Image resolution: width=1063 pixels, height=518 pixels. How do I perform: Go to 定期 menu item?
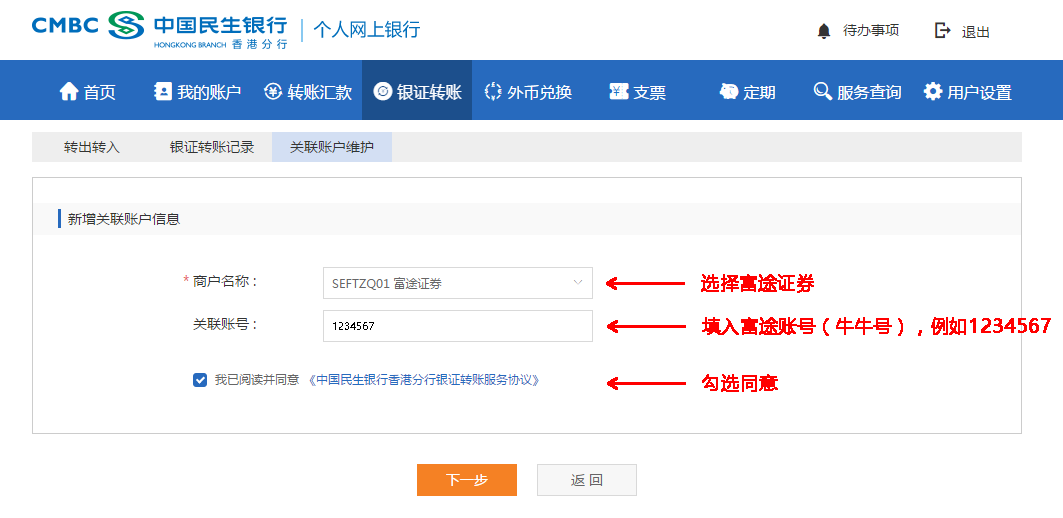[747, 92]
